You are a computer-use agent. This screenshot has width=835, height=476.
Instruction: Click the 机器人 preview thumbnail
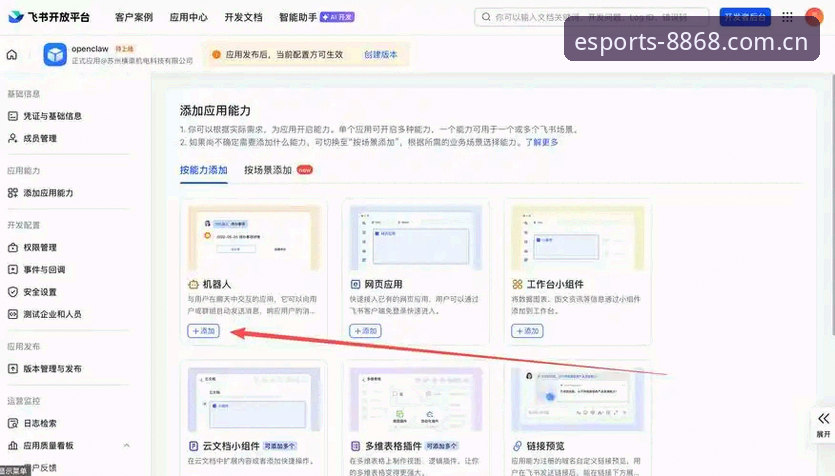(x=254, y=238)
